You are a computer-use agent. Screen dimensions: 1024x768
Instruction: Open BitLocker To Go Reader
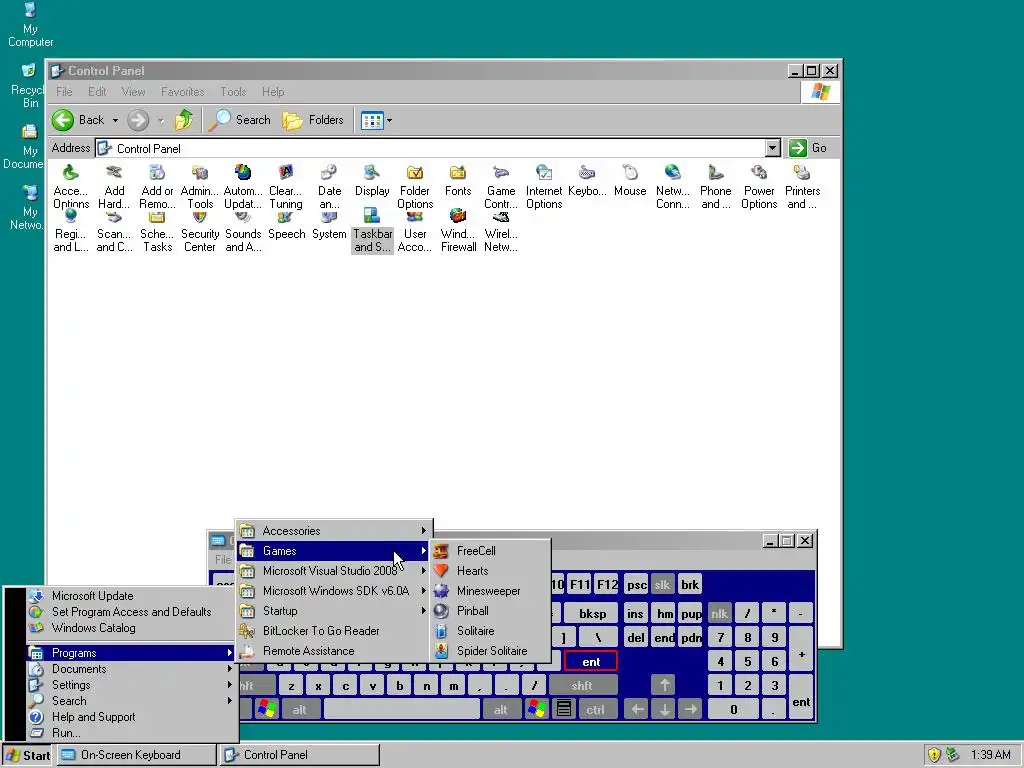(x=333, y=631)
